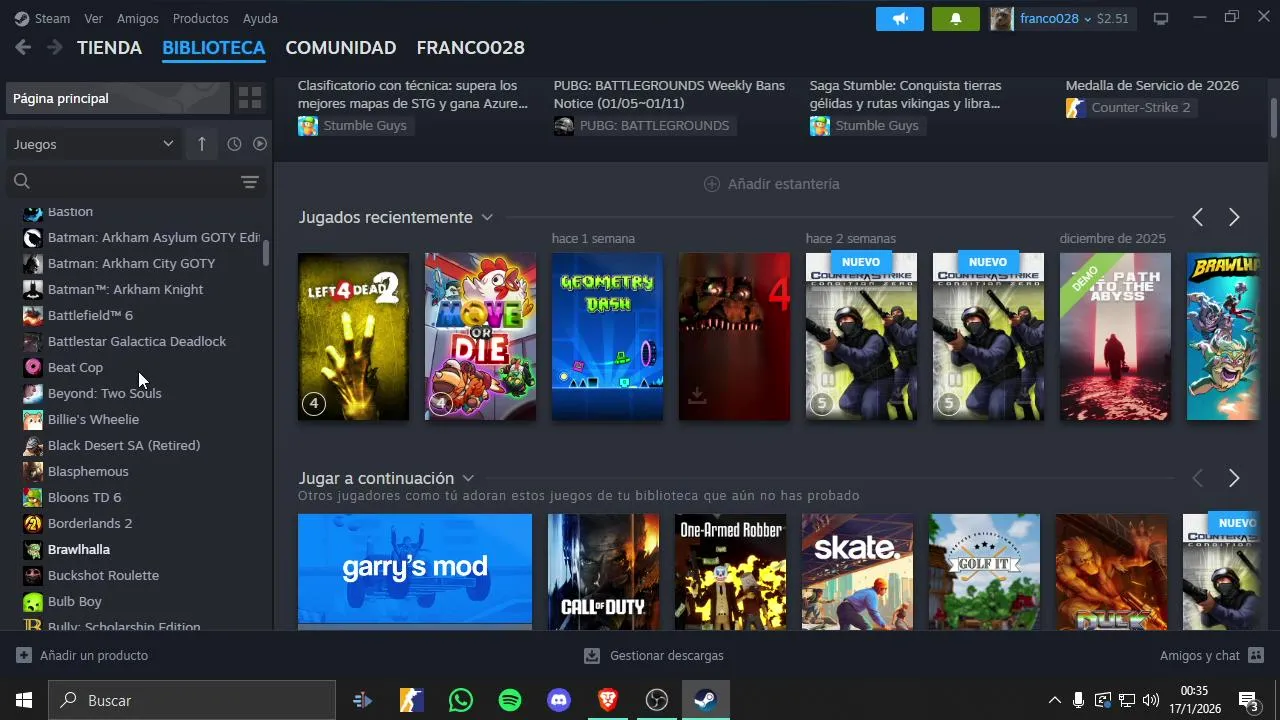Select Buckshot Roulette in the list
The image size is (1280, 720).
coord(103,575)
